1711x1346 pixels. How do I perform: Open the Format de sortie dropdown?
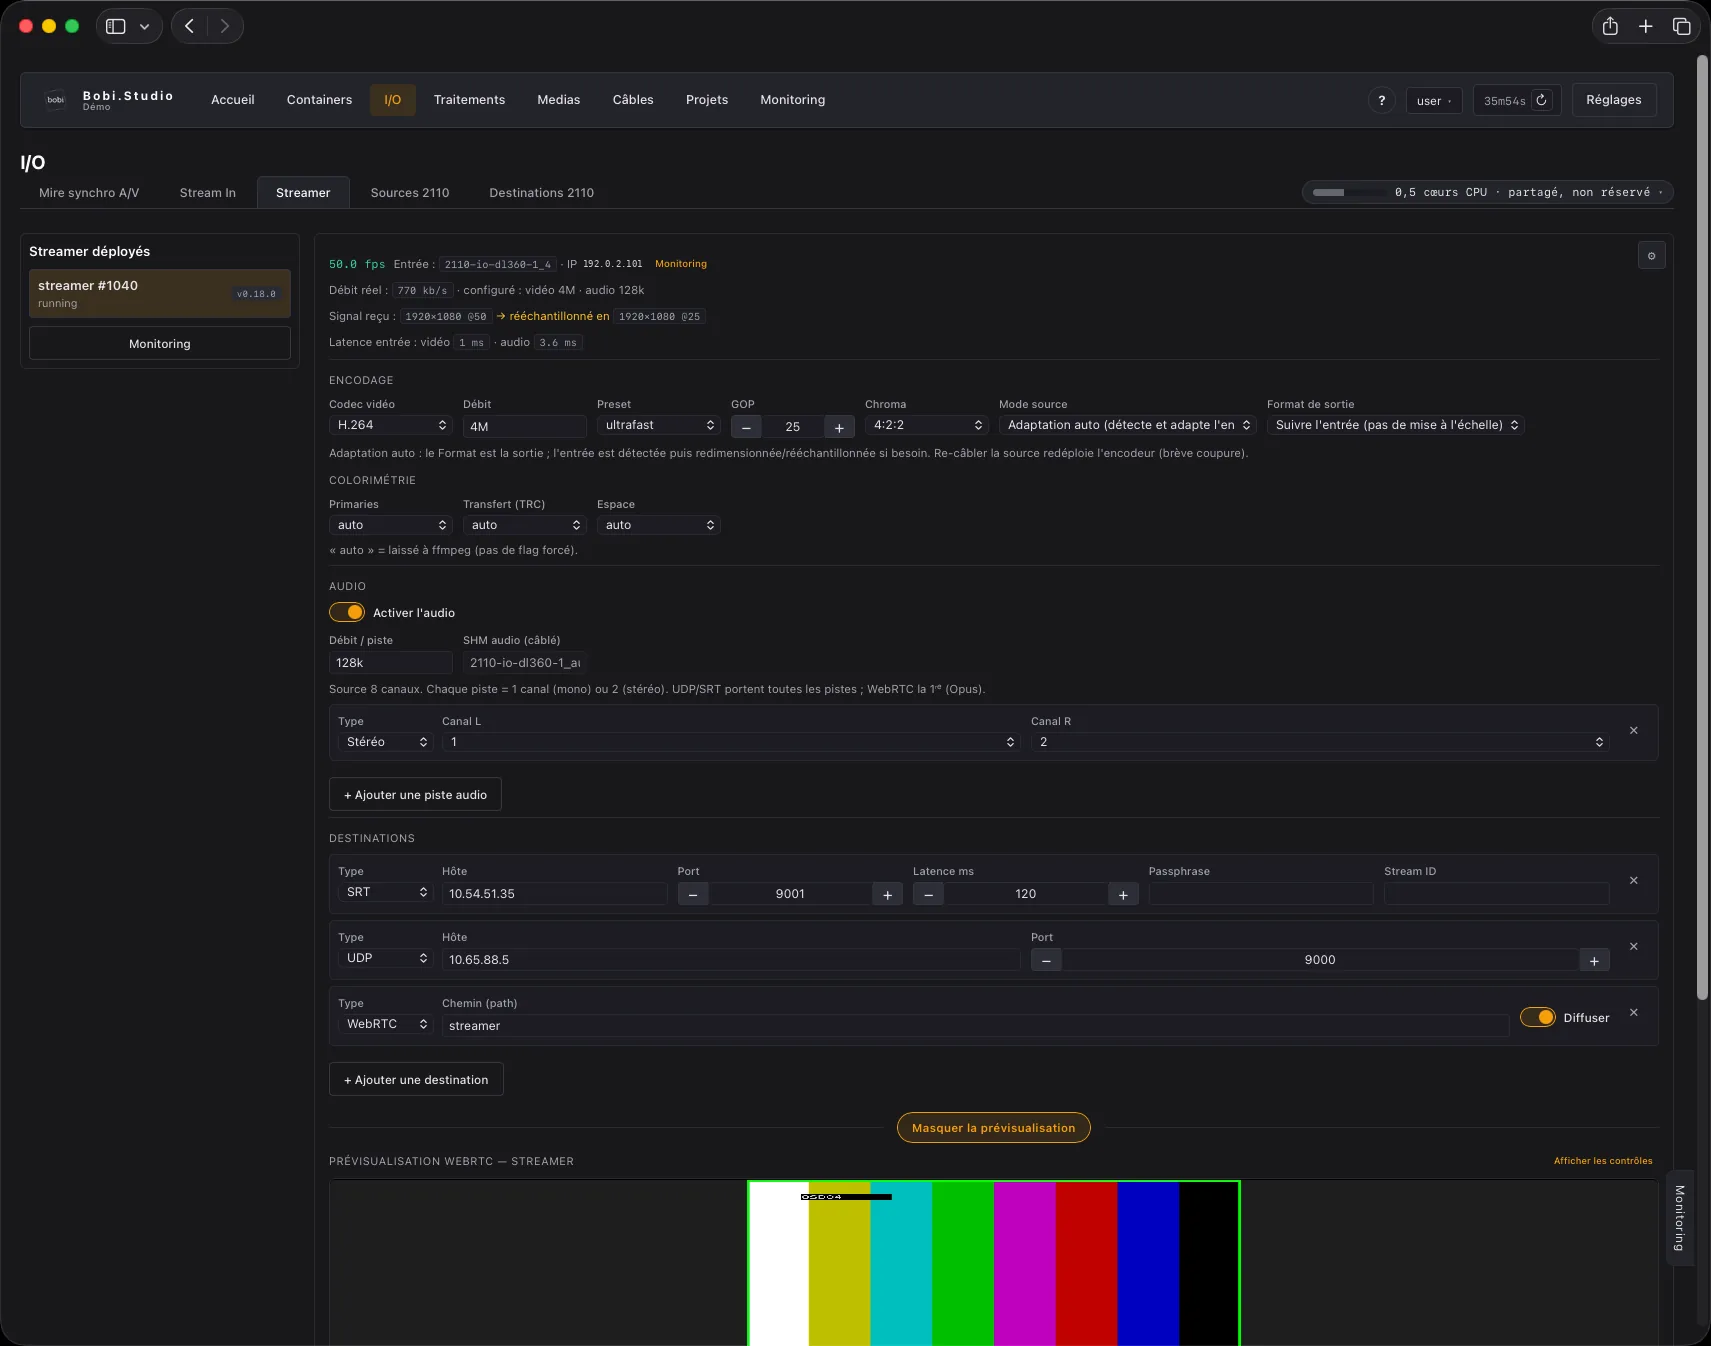coord(1395,425)
